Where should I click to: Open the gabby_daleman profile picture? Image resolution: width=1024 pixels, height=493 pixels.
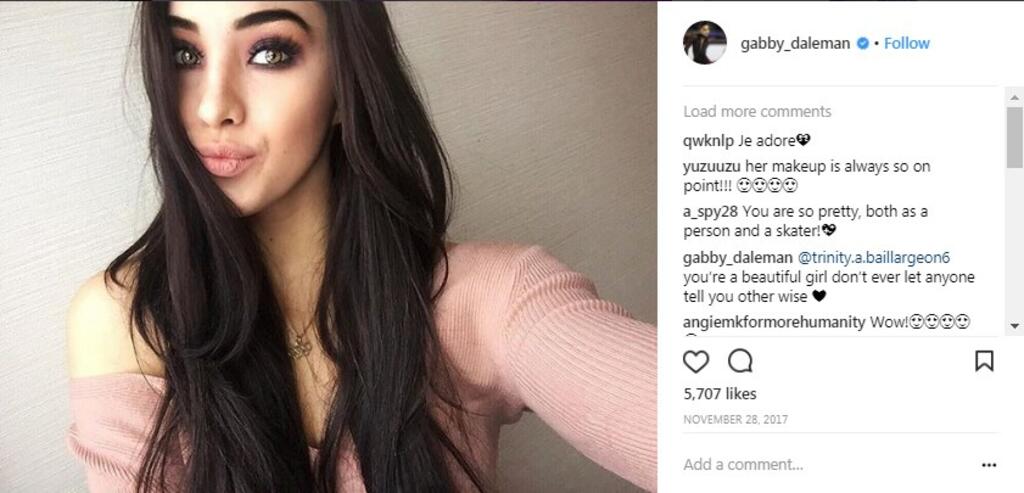705,43
